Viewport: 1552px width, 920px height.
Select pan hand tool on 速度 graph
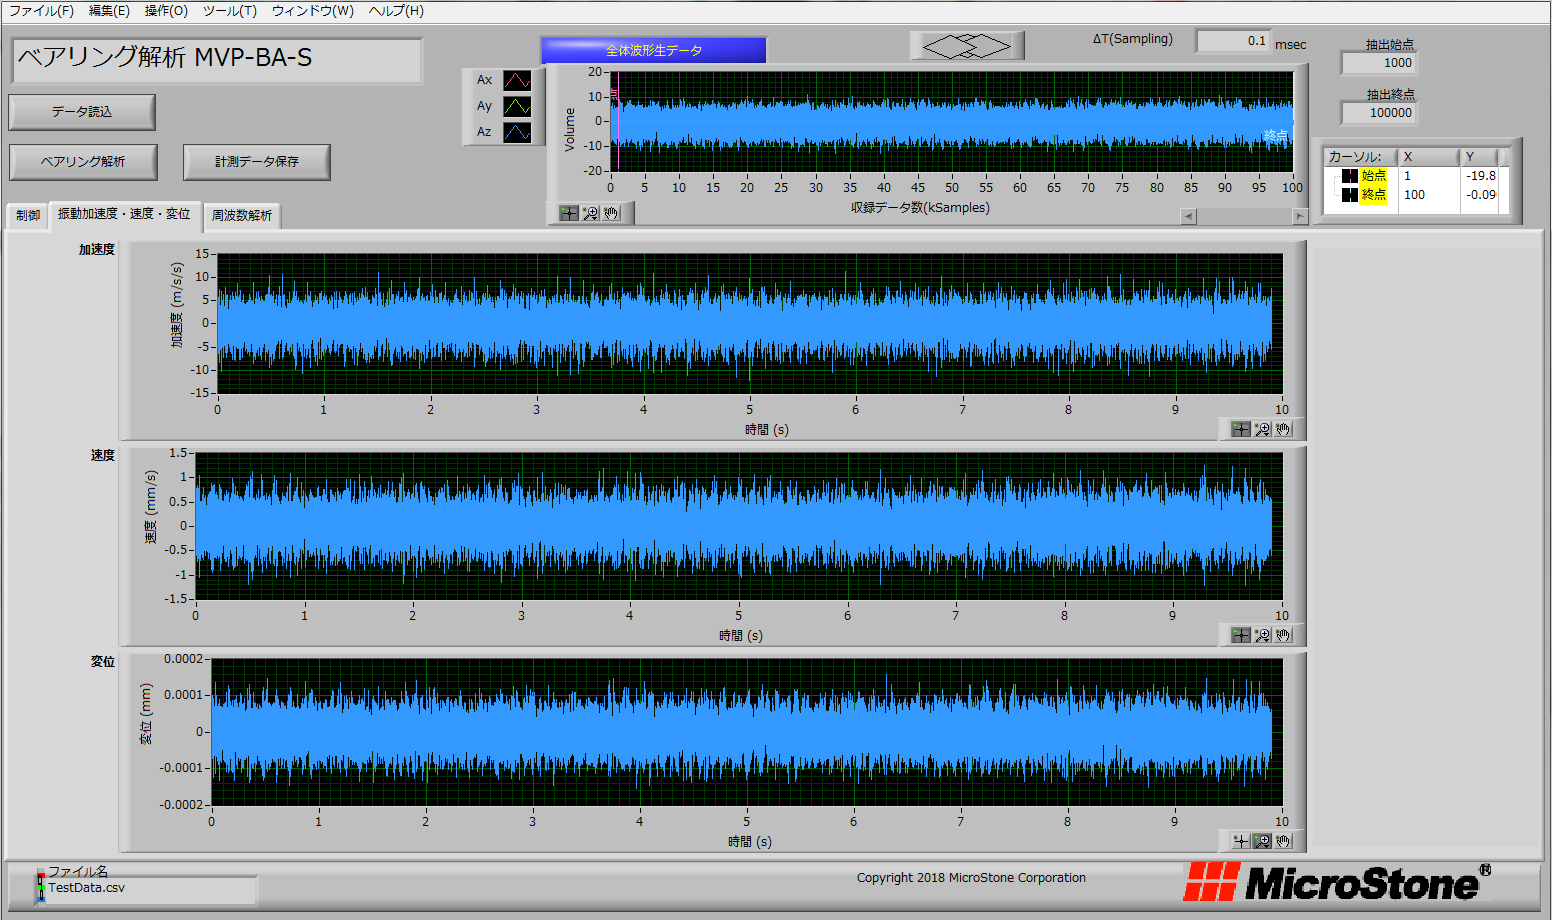tap(1283, 635)
